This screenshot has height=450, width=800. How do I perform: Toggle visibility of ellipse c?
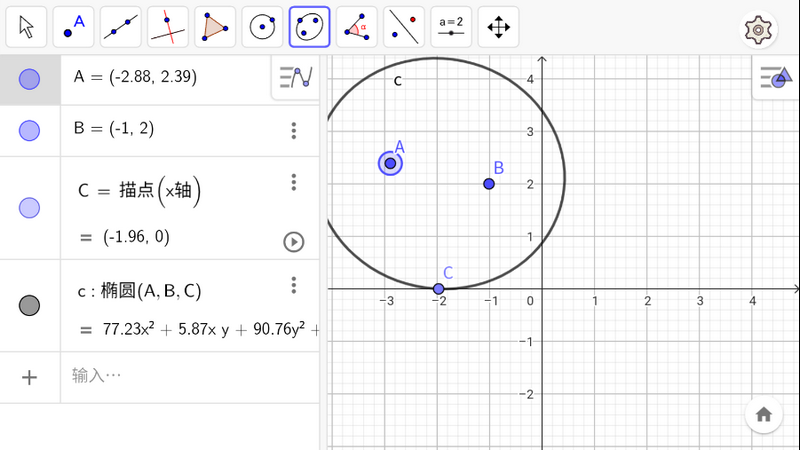pyautogui.click(x=30, y=305)
